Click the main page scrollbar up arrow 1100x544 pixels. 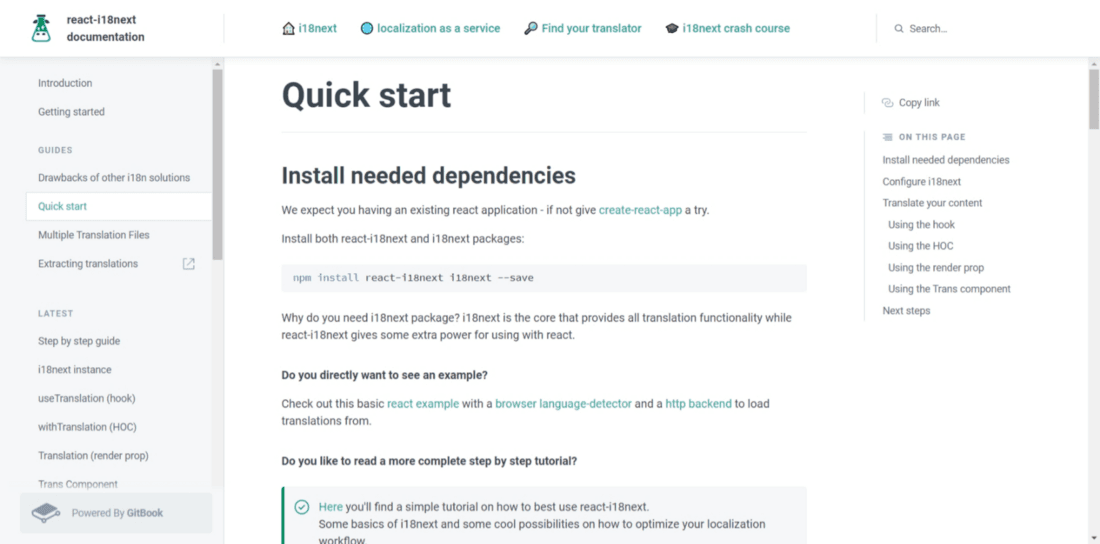click(x=1094, y=64)
